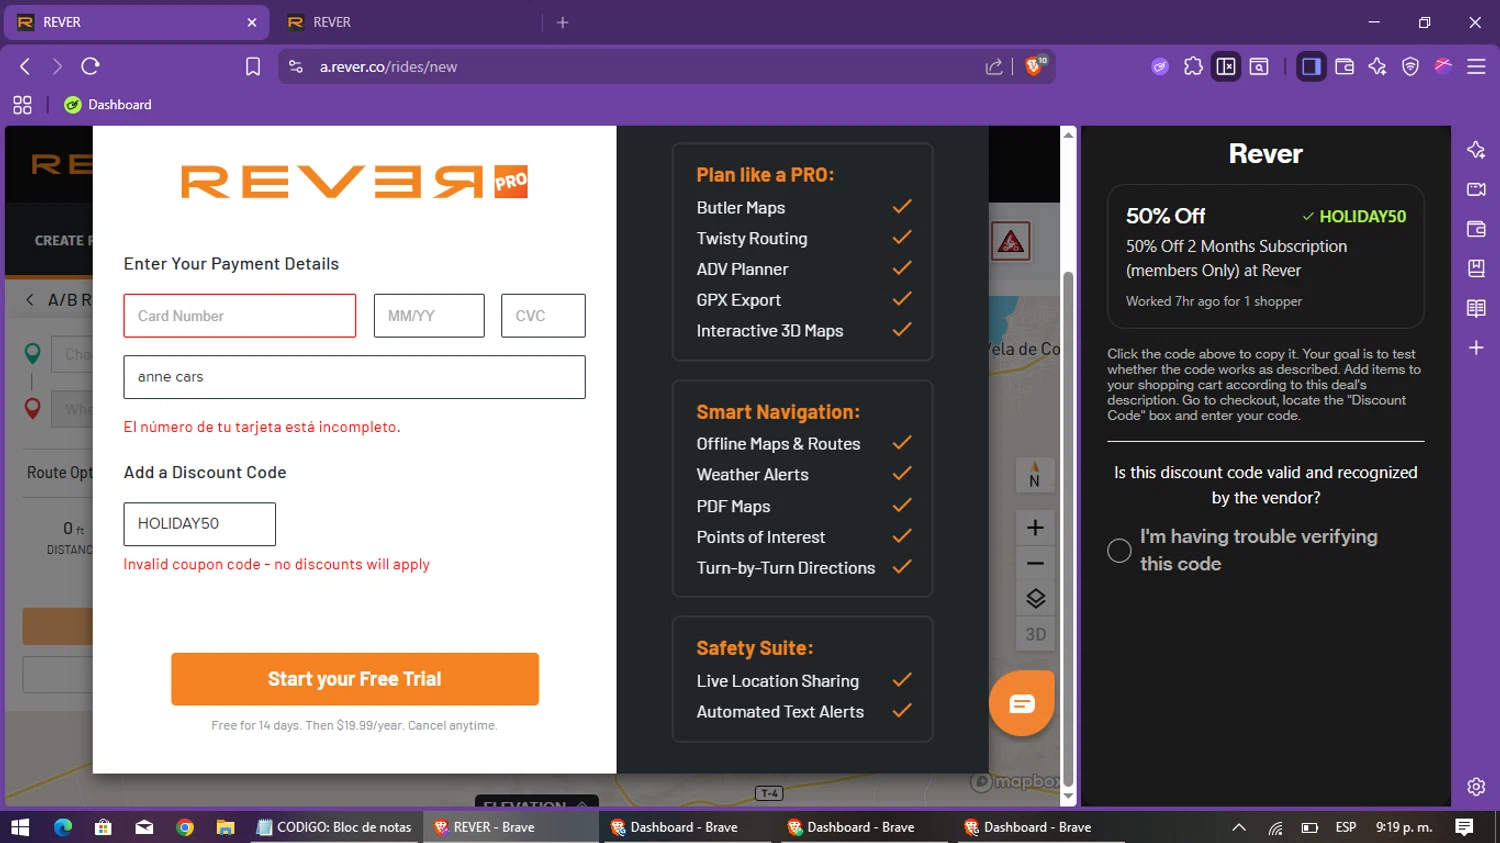This screenshot has height=843, width=1500.
Task: Open map layers selector
Action: point(1035,598)
